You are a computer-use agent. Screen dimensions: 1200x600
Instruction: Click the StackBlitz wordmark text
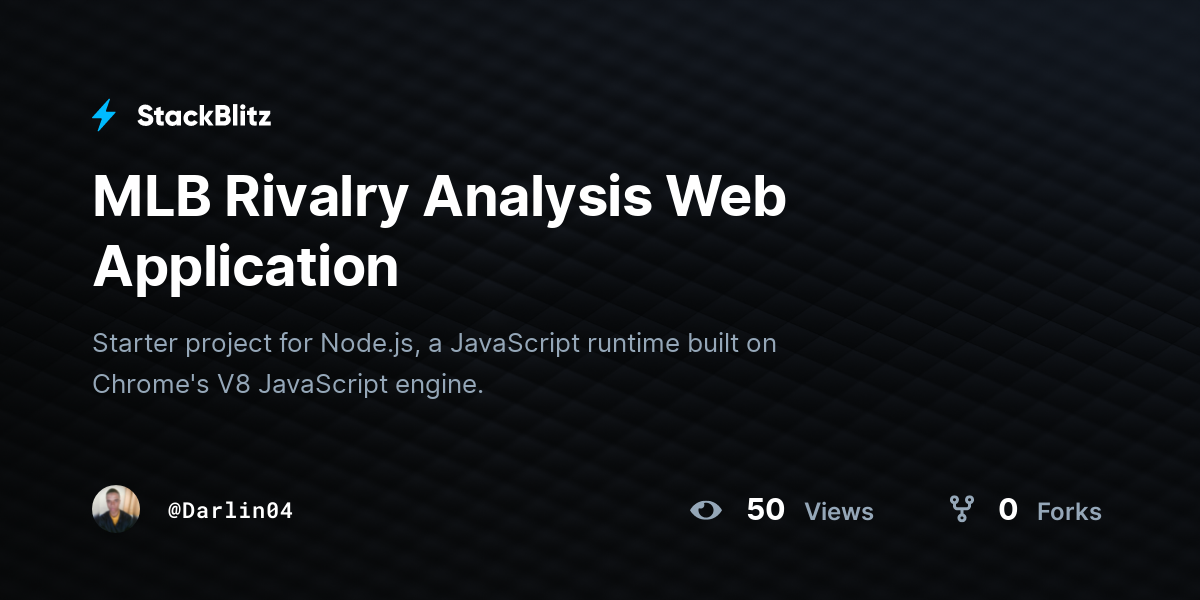[204, 116]
